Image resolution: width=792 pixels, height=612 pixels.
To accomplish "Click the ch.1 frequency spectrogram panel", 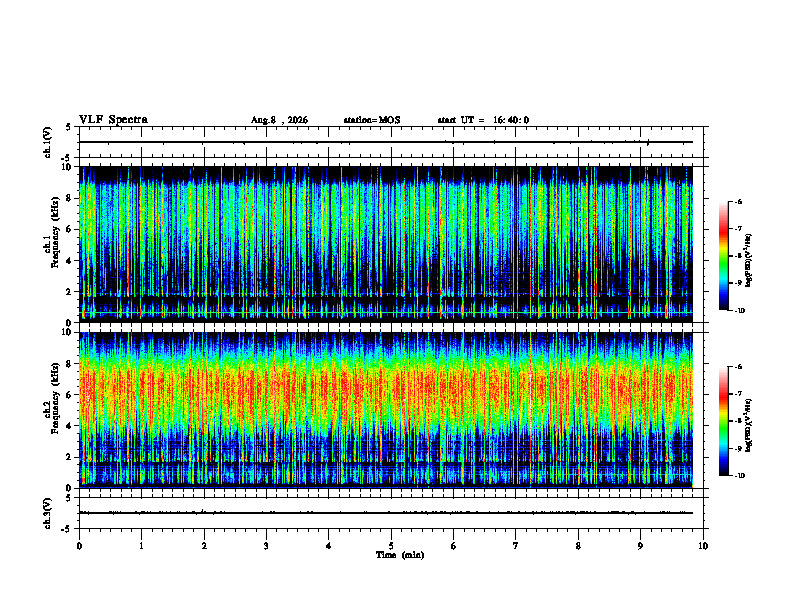I will pyautogui.click(x=386, y=244).
